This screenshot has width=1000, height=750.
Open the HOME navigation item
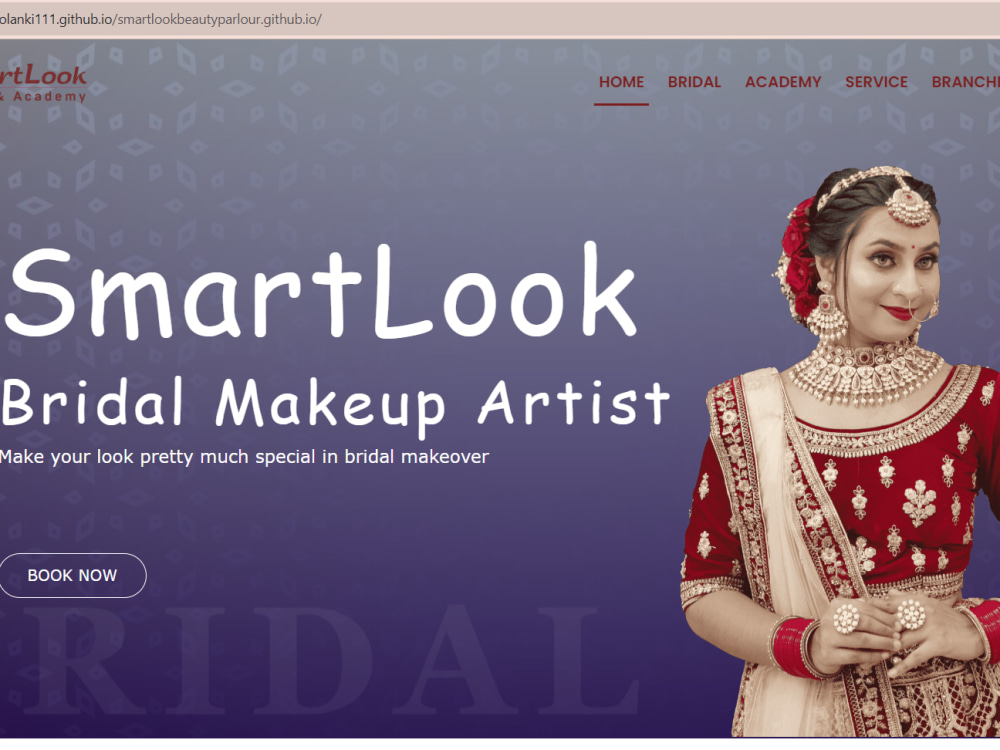pos(621,82)
